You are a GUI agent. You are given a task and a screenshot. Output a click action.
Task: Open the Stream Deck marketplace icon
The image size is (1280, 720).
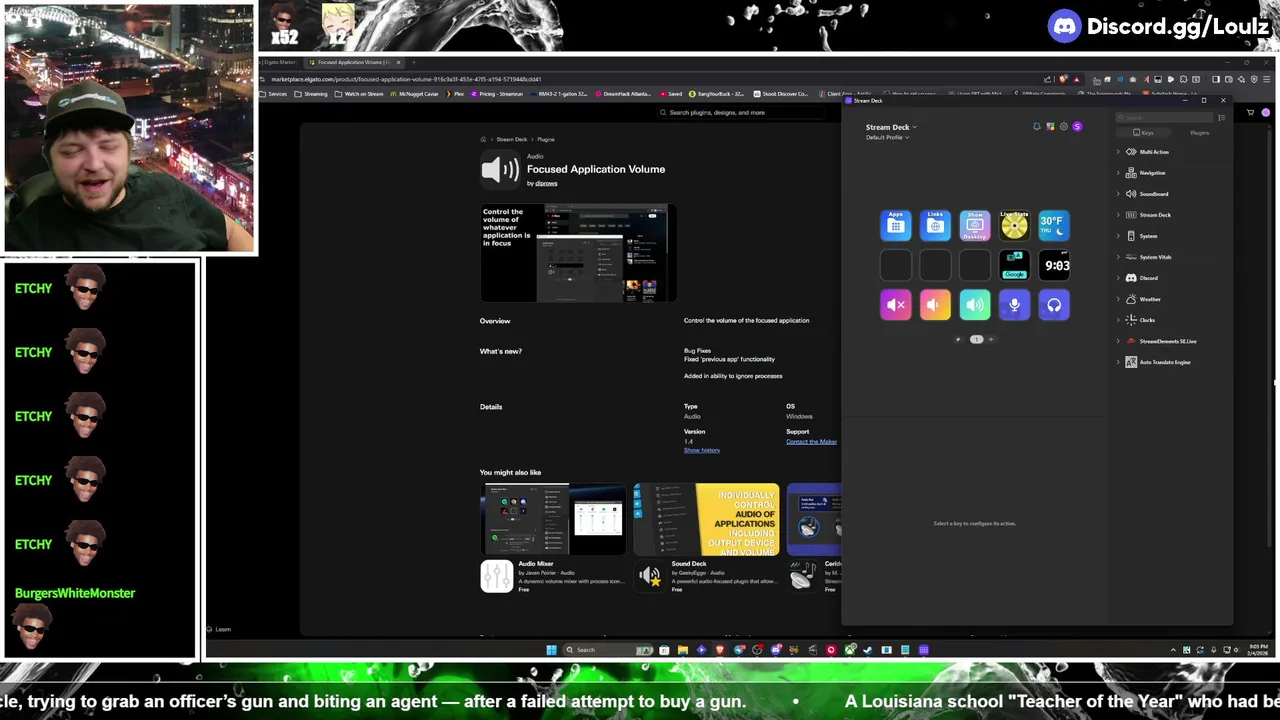click(1050, 126)
